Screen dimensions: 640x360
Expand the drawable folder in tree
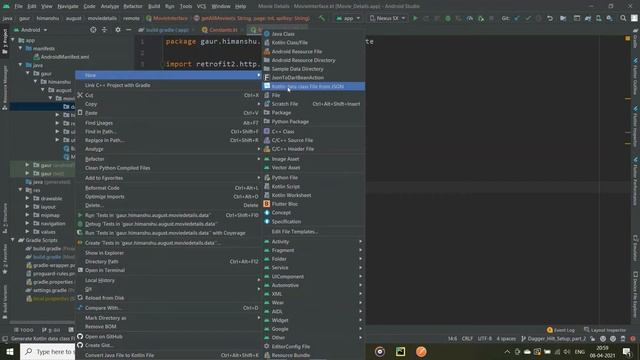pos(28,198)
